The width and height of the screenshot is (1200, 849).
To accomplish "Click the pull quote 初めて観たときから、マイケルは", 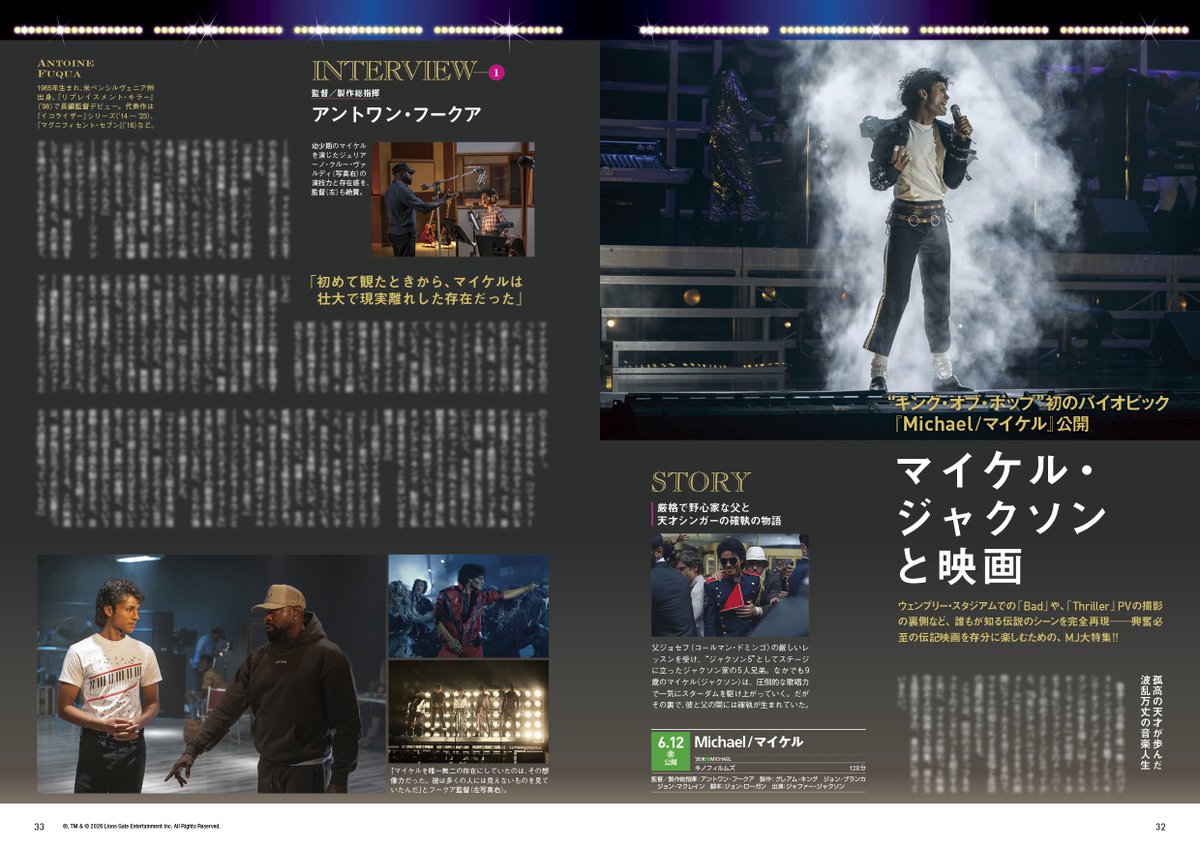I will (416, 290).
